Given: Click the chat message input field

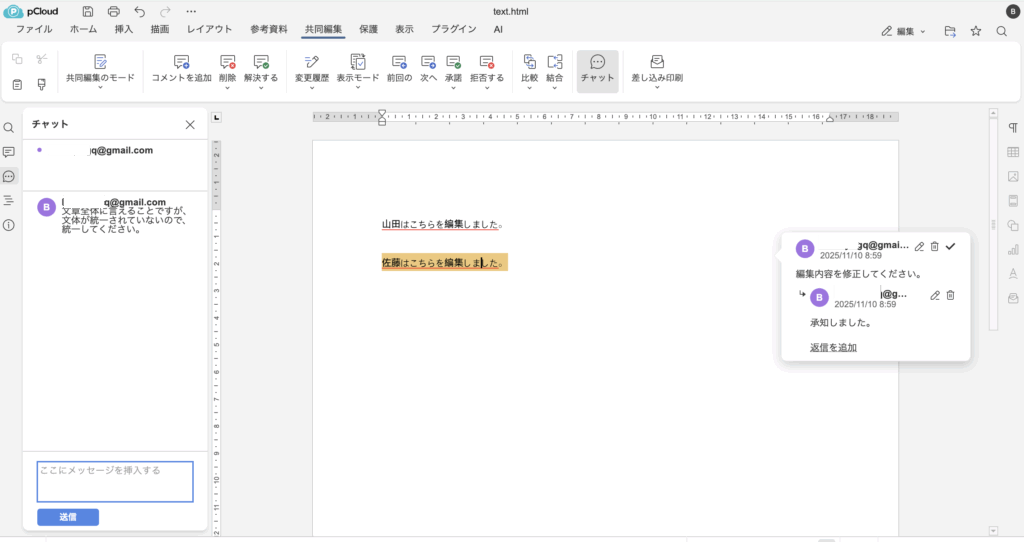Looking at the screenshot, I should click(115, 481).
